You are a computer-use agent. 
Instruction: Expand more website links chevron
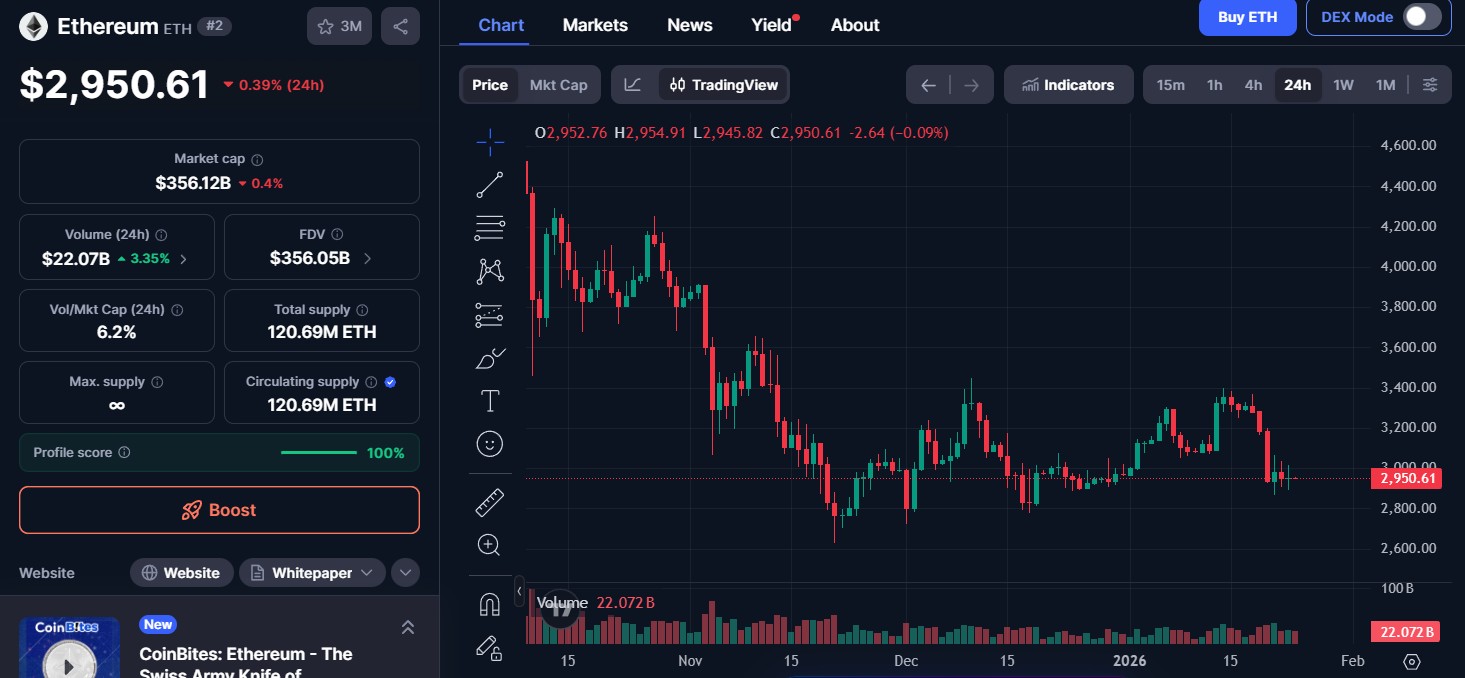click(405, 573)
